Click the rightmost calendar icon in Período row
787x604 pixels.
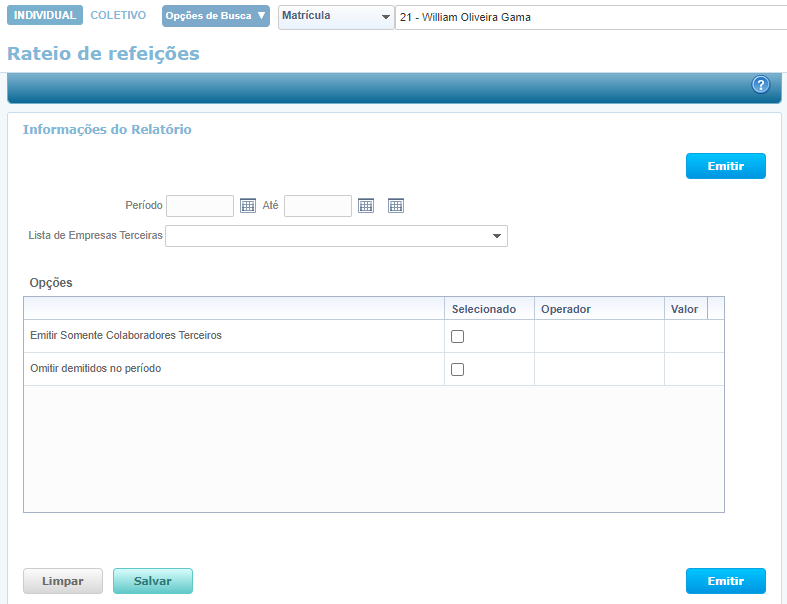(x=396, y=206)
